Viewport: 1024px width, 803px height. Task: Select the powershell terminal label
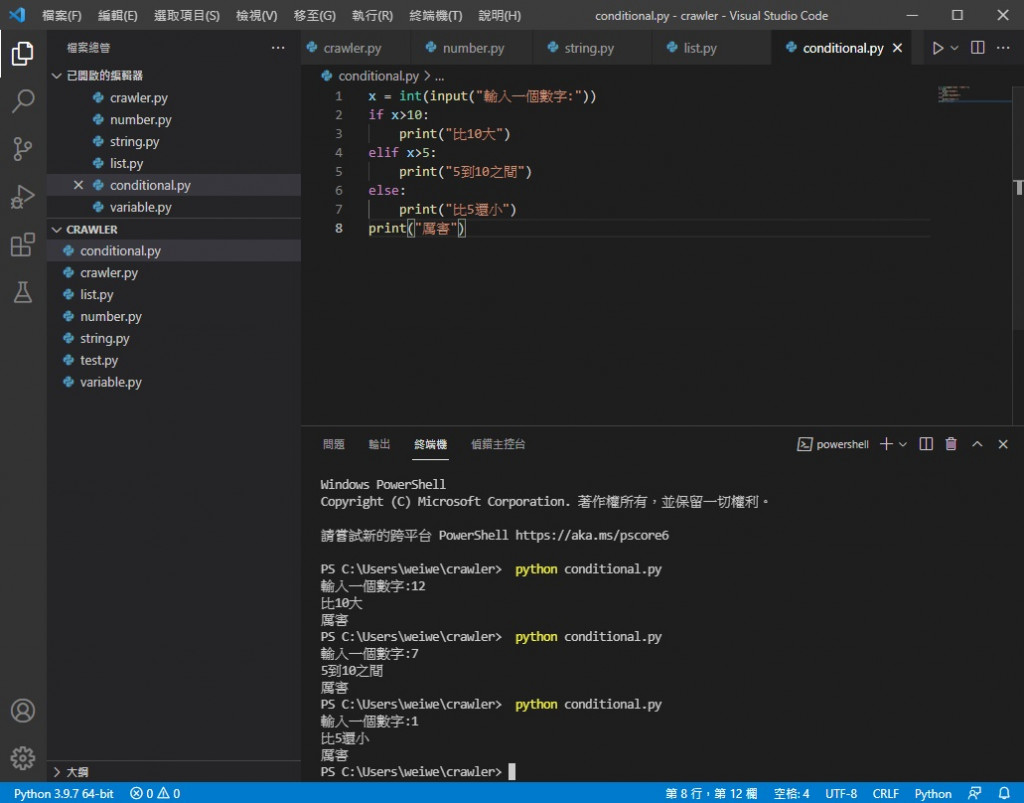pyautogui.click(x=833, y=444)
